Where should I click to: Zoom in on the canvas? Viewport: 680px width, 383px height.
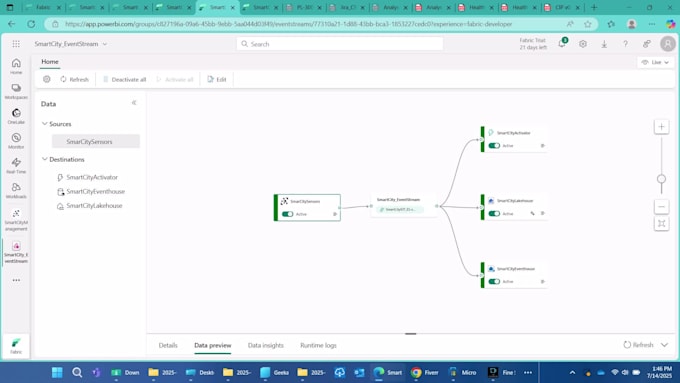tap(661, 127)
